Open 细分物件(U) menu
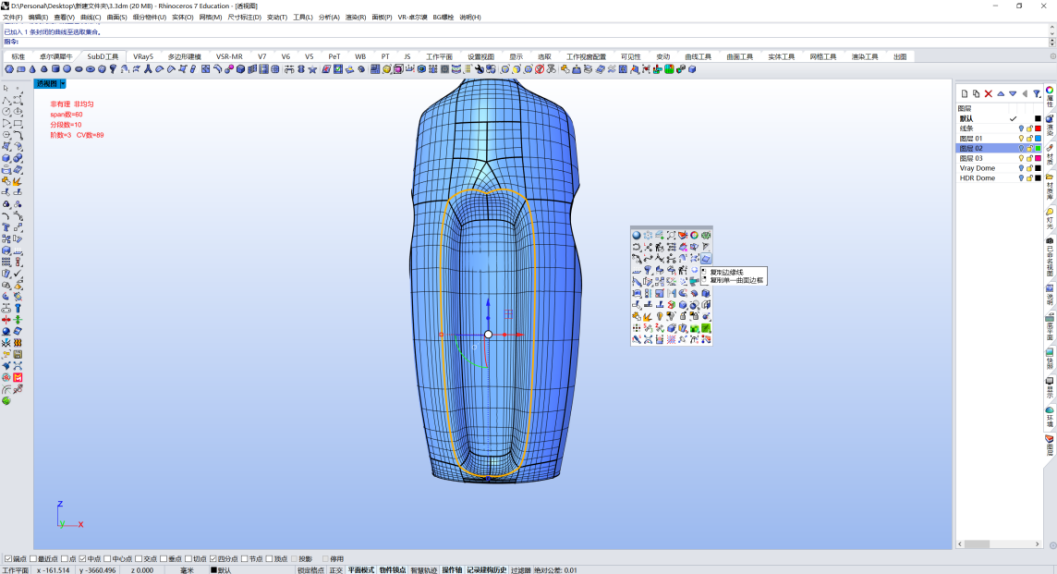Viewport: 1057px width, 574px height. (x=149, y=18)
